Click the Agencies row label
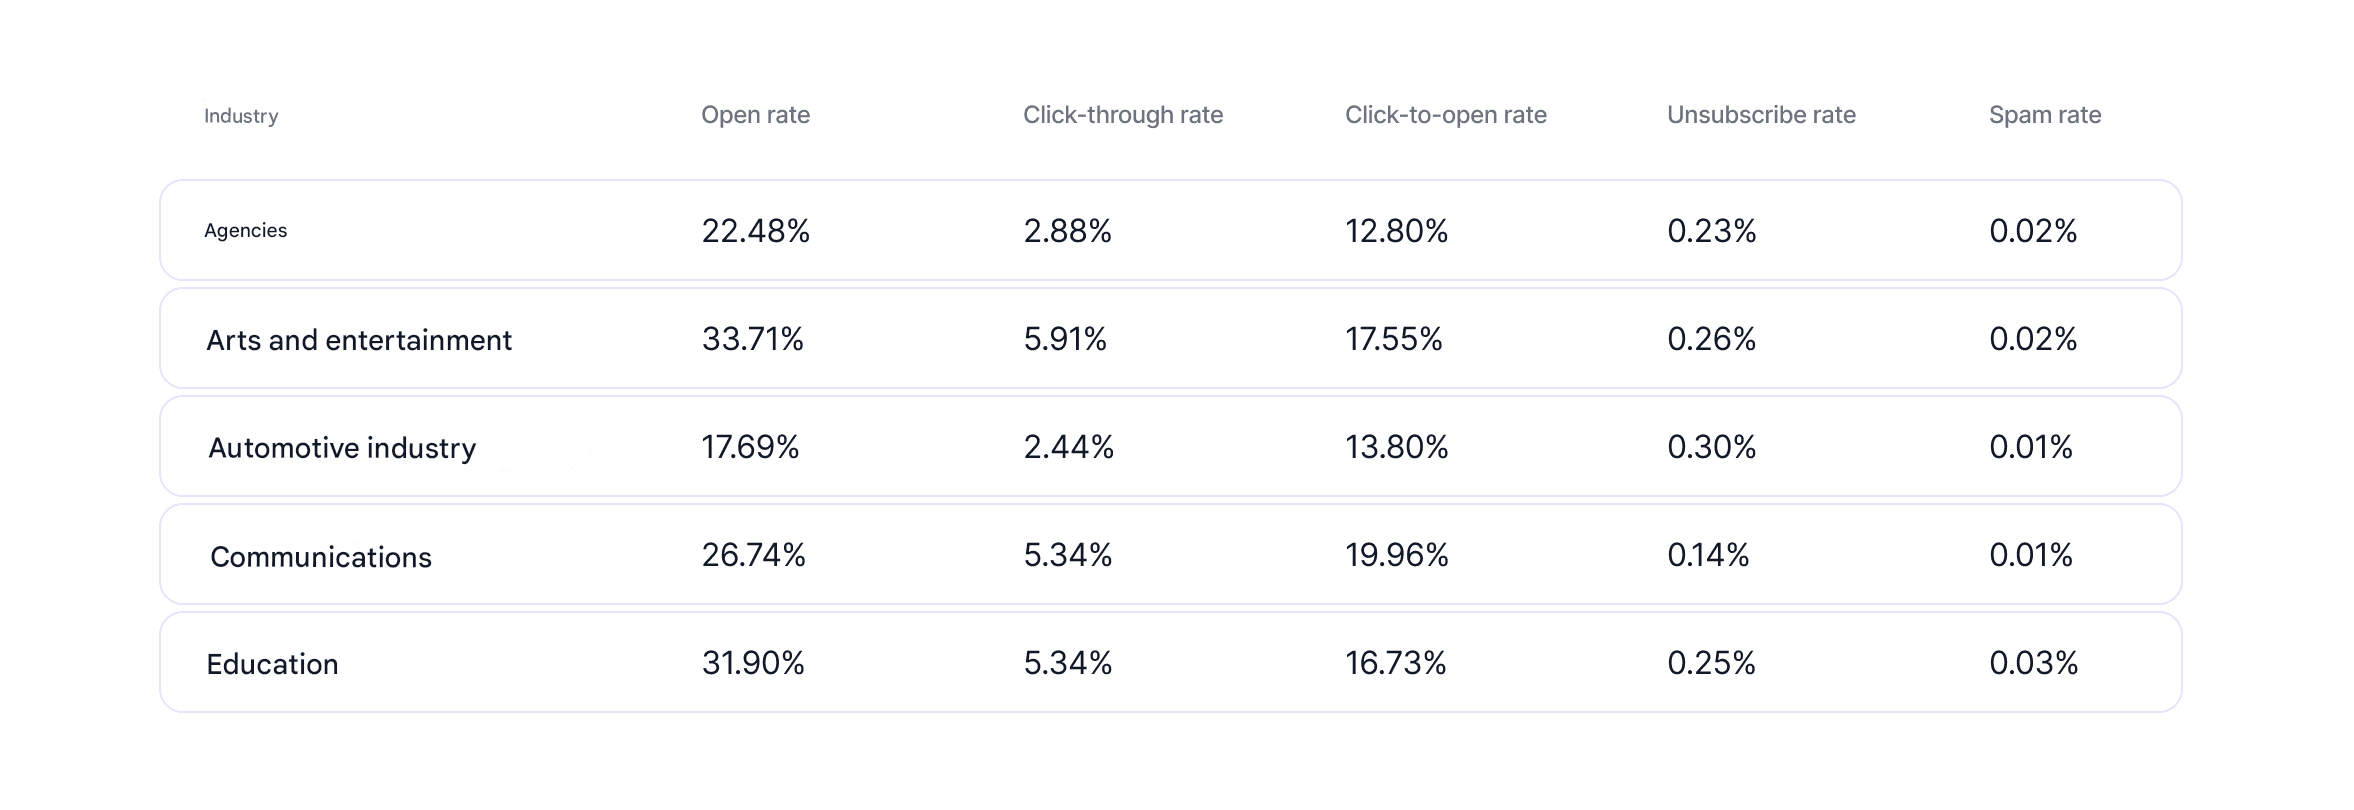 pos(246,231)
